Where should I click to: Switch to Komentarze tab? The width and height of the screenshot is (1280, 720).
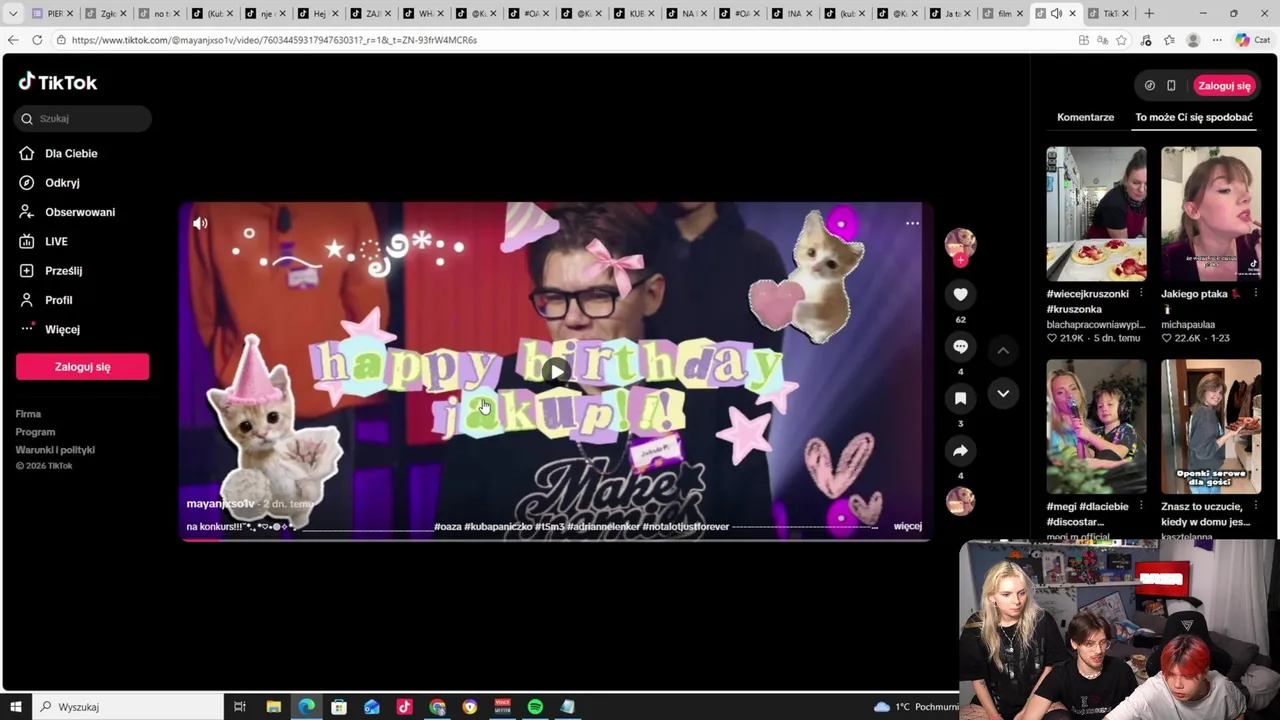click(1085, 117)
